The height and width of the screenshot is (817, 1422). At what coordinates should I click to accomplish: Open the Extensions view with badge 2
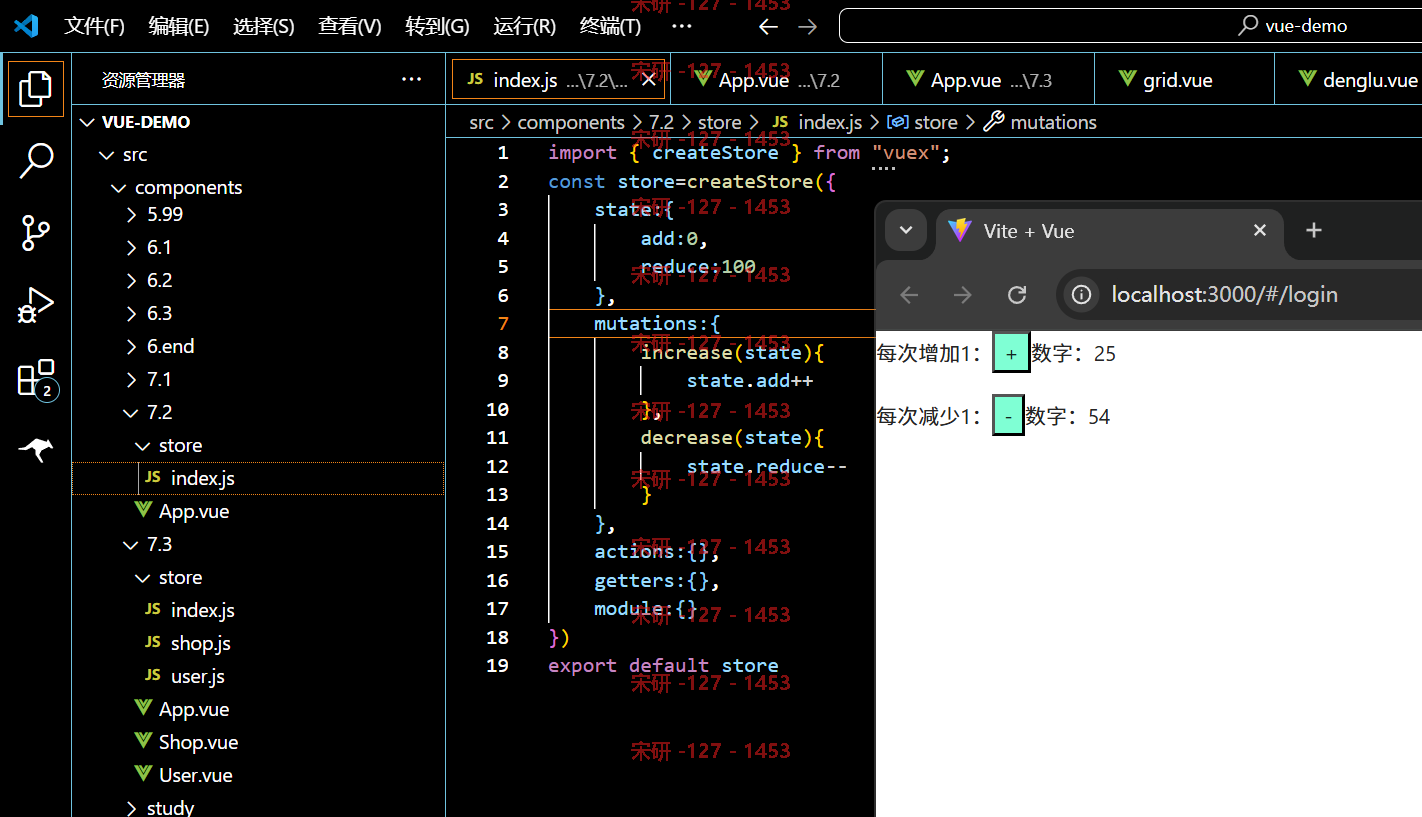[36, 379]
